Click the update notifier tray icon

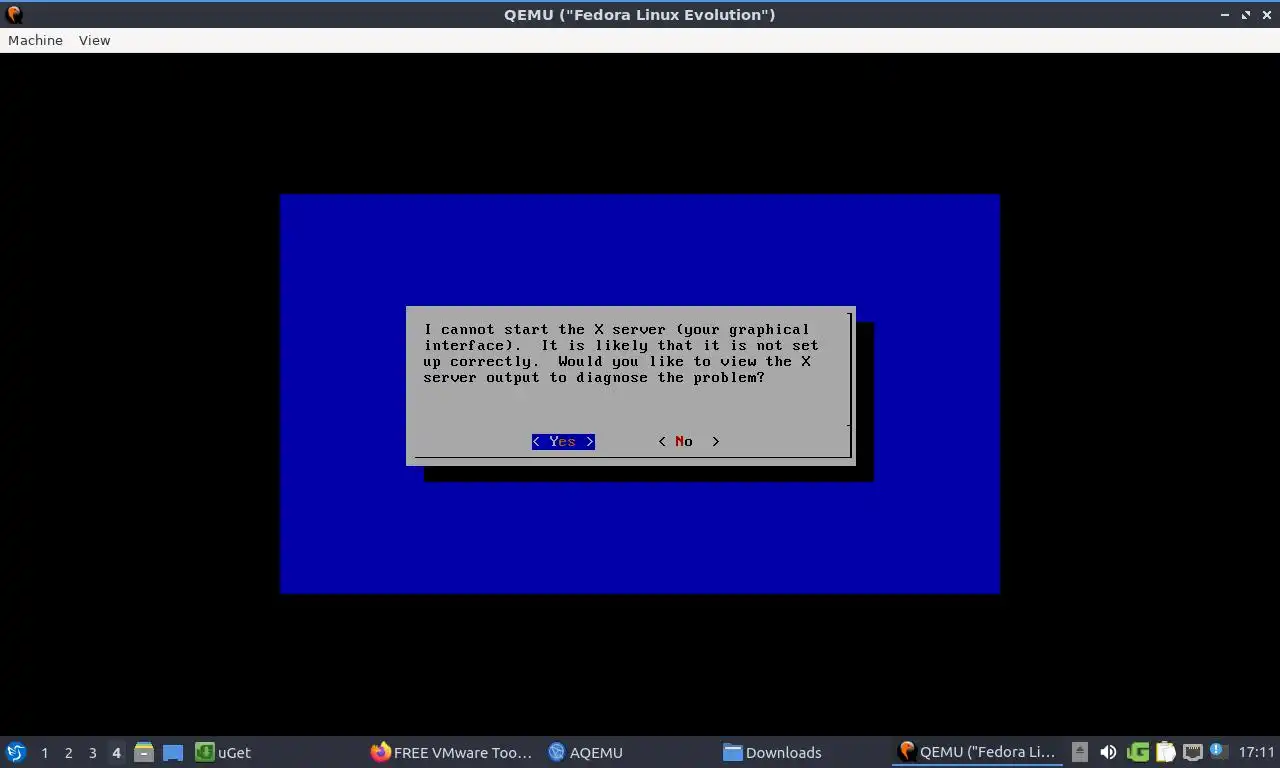click(1218, 751)
